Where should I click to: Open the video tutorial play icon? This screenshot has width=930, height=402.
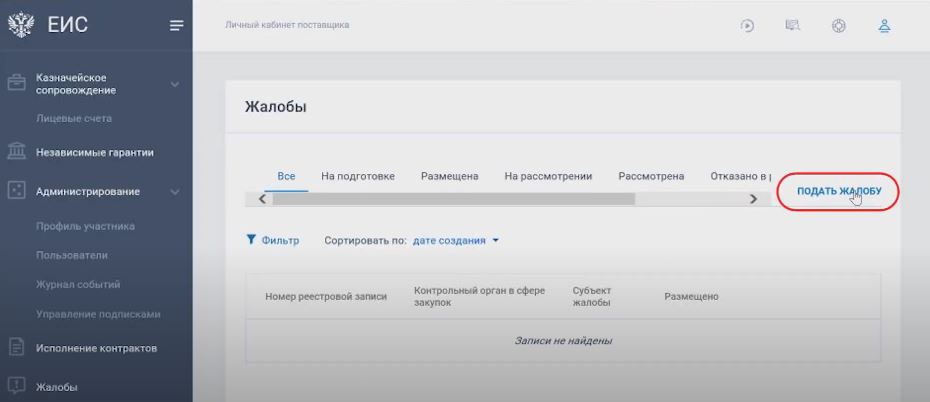(x=747, y=25)
